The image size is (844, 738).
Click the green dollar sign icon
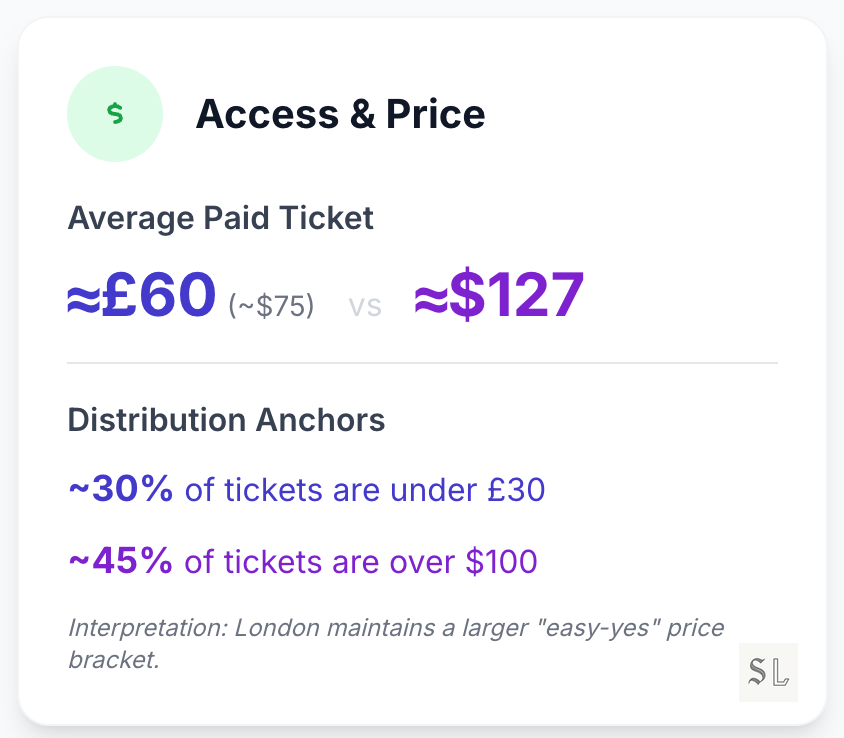coord(115,114)
